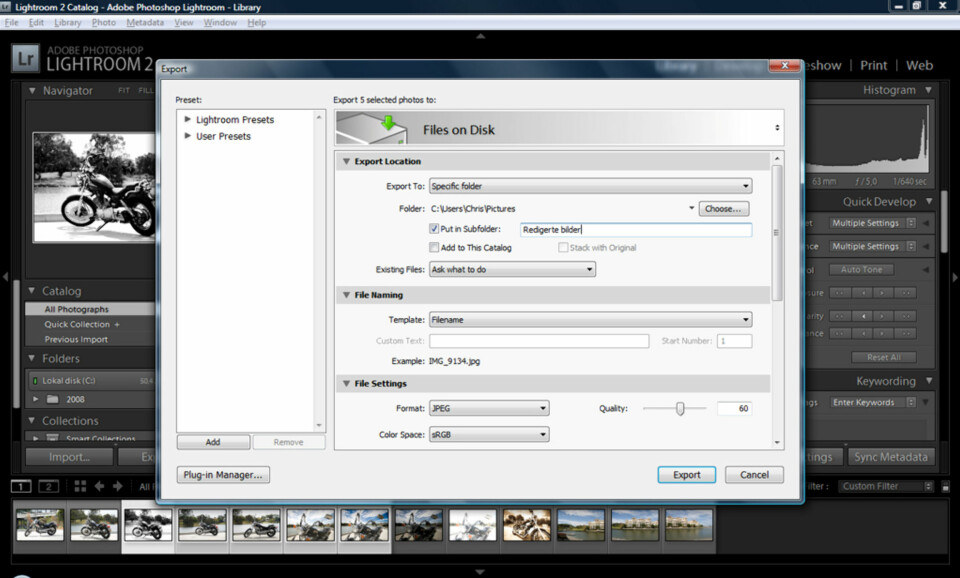Click the filmstrip go back arrow
This screenshot has width=960, height=578.
pos(99,486)
